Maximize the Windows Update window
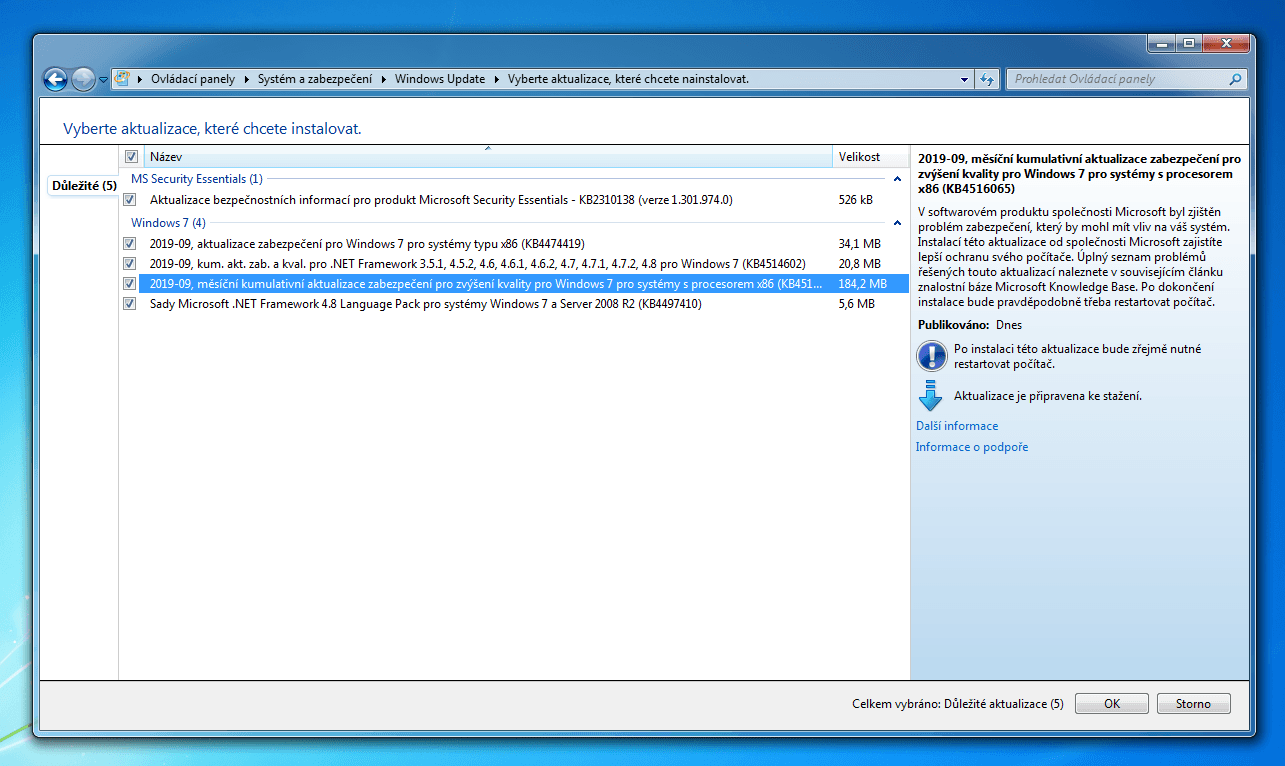1285x766 pixels. tap(1188, 43)
